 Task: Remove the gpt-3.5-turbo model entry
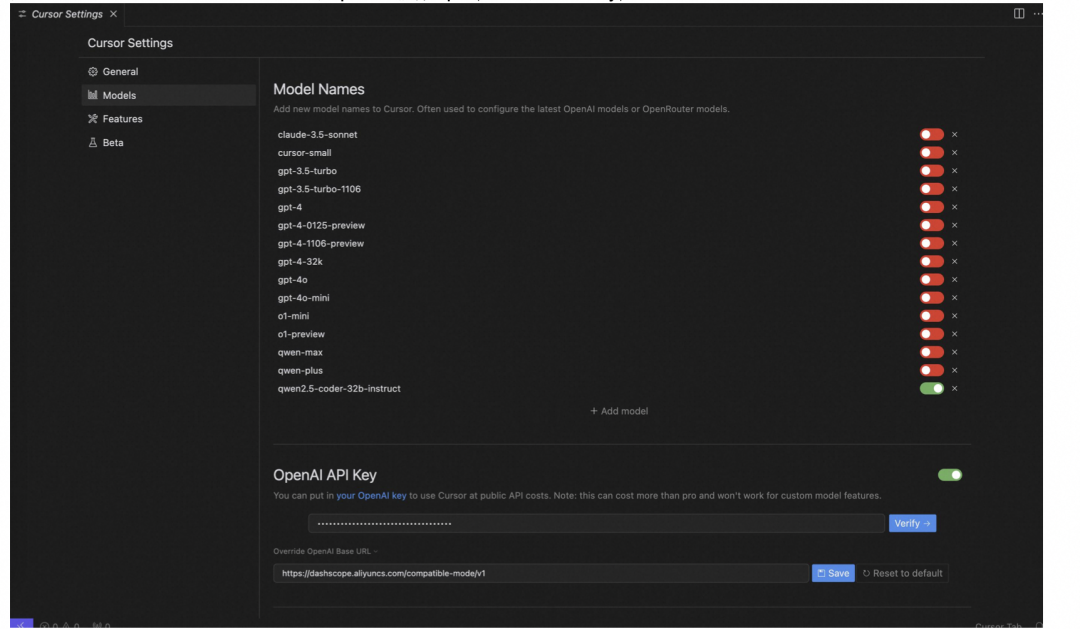point(954,171)
